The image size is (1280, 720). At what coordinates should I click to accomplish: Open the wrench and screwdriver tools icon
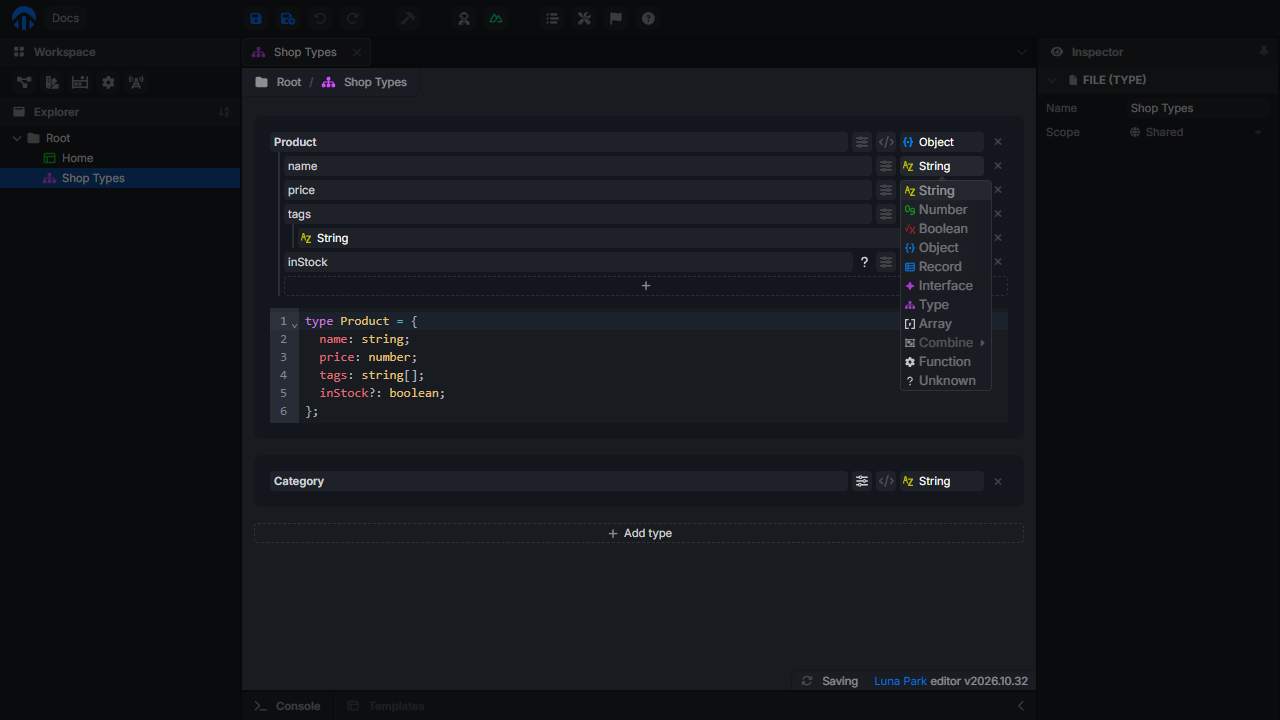pos(584,18)
